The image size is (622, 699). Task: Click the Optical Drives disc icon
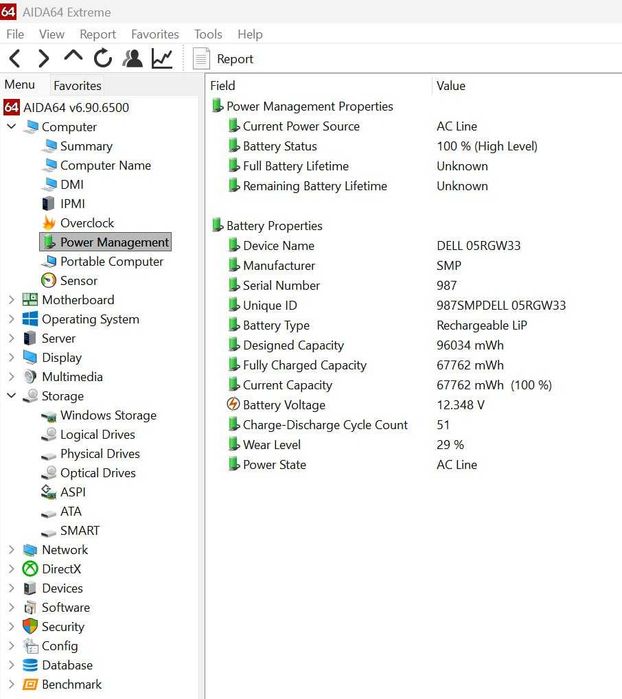(x=49, y=473)
